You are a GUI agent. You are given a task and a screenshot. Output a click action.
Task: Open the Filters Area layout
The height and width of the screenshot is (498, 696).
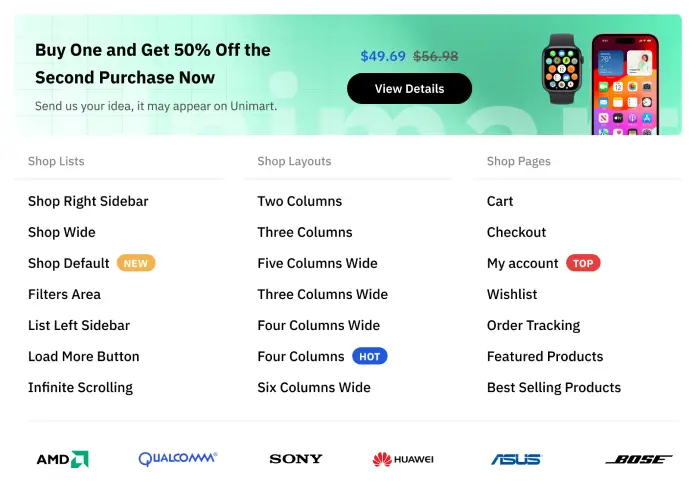pos(64,294)
